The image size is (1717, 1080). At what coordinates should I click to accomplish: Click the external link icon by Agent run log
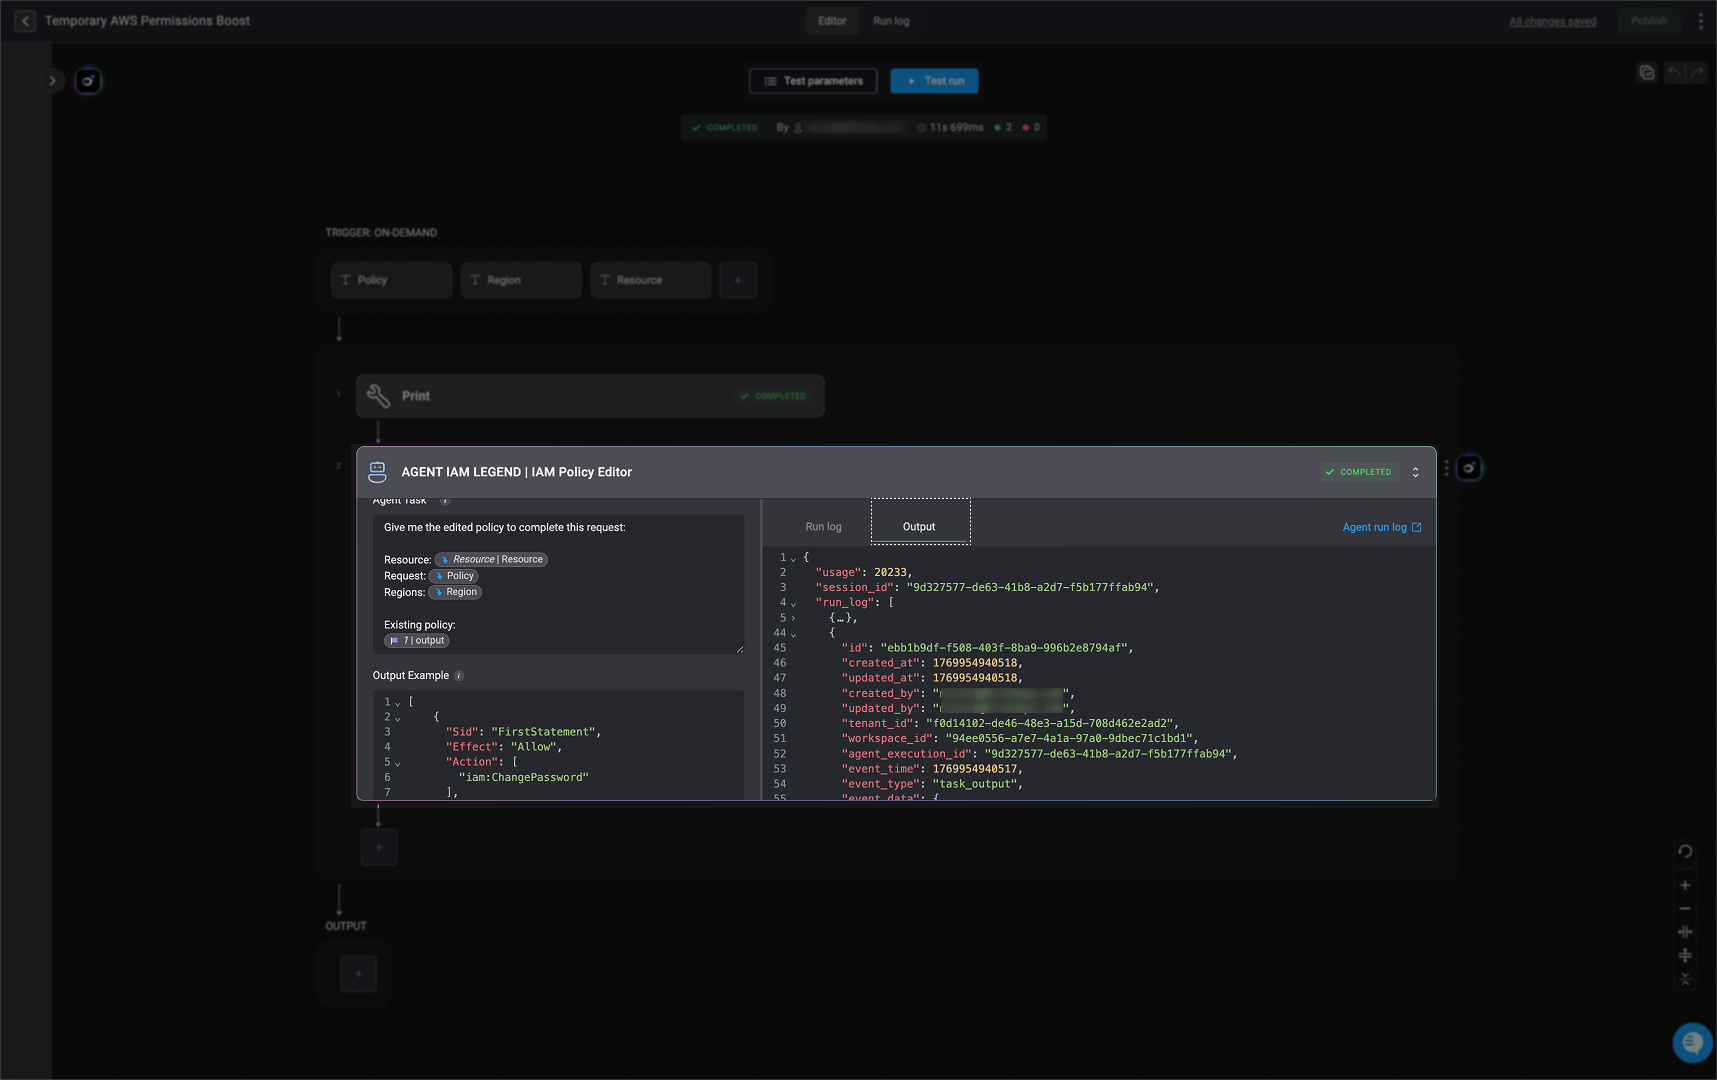(1416, 527)
